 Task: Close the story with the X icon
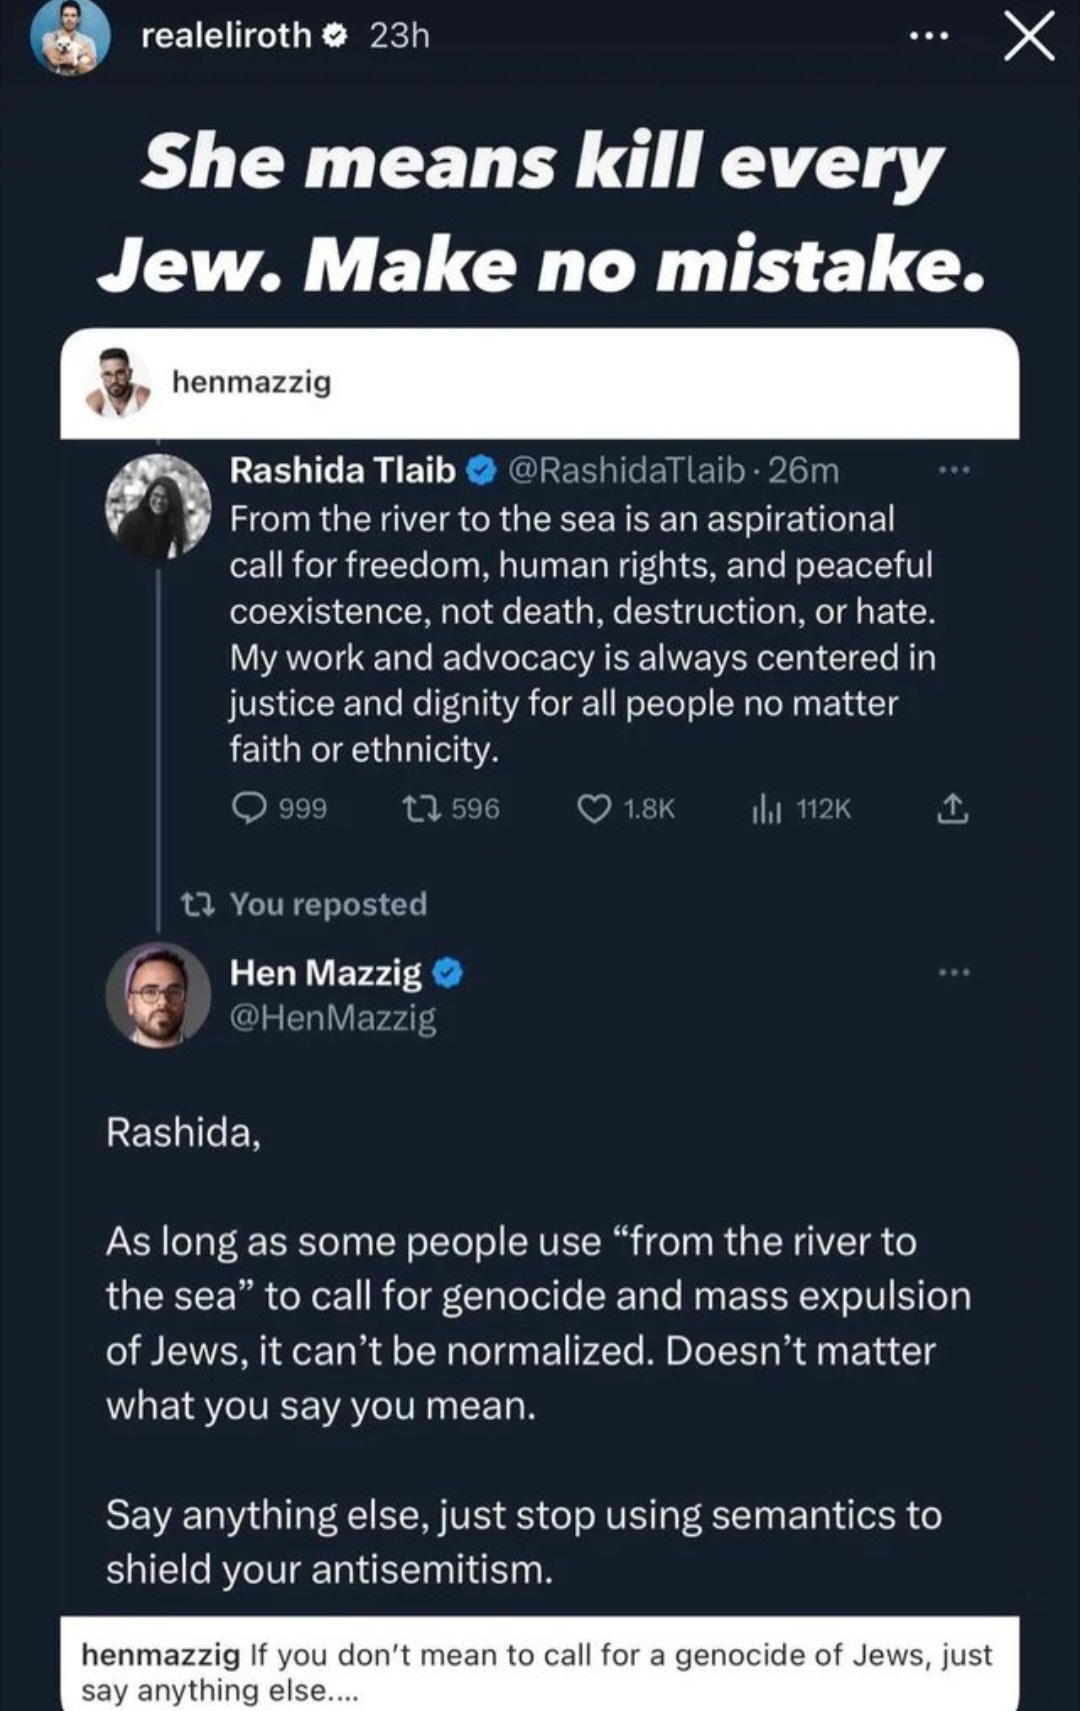coord(1028,38)
